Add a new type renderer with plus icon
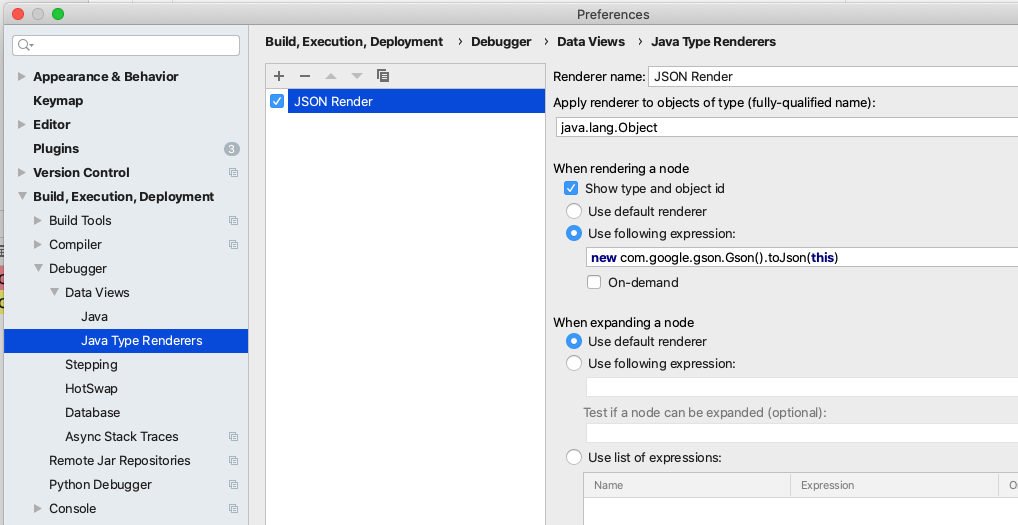 [279, 76]
